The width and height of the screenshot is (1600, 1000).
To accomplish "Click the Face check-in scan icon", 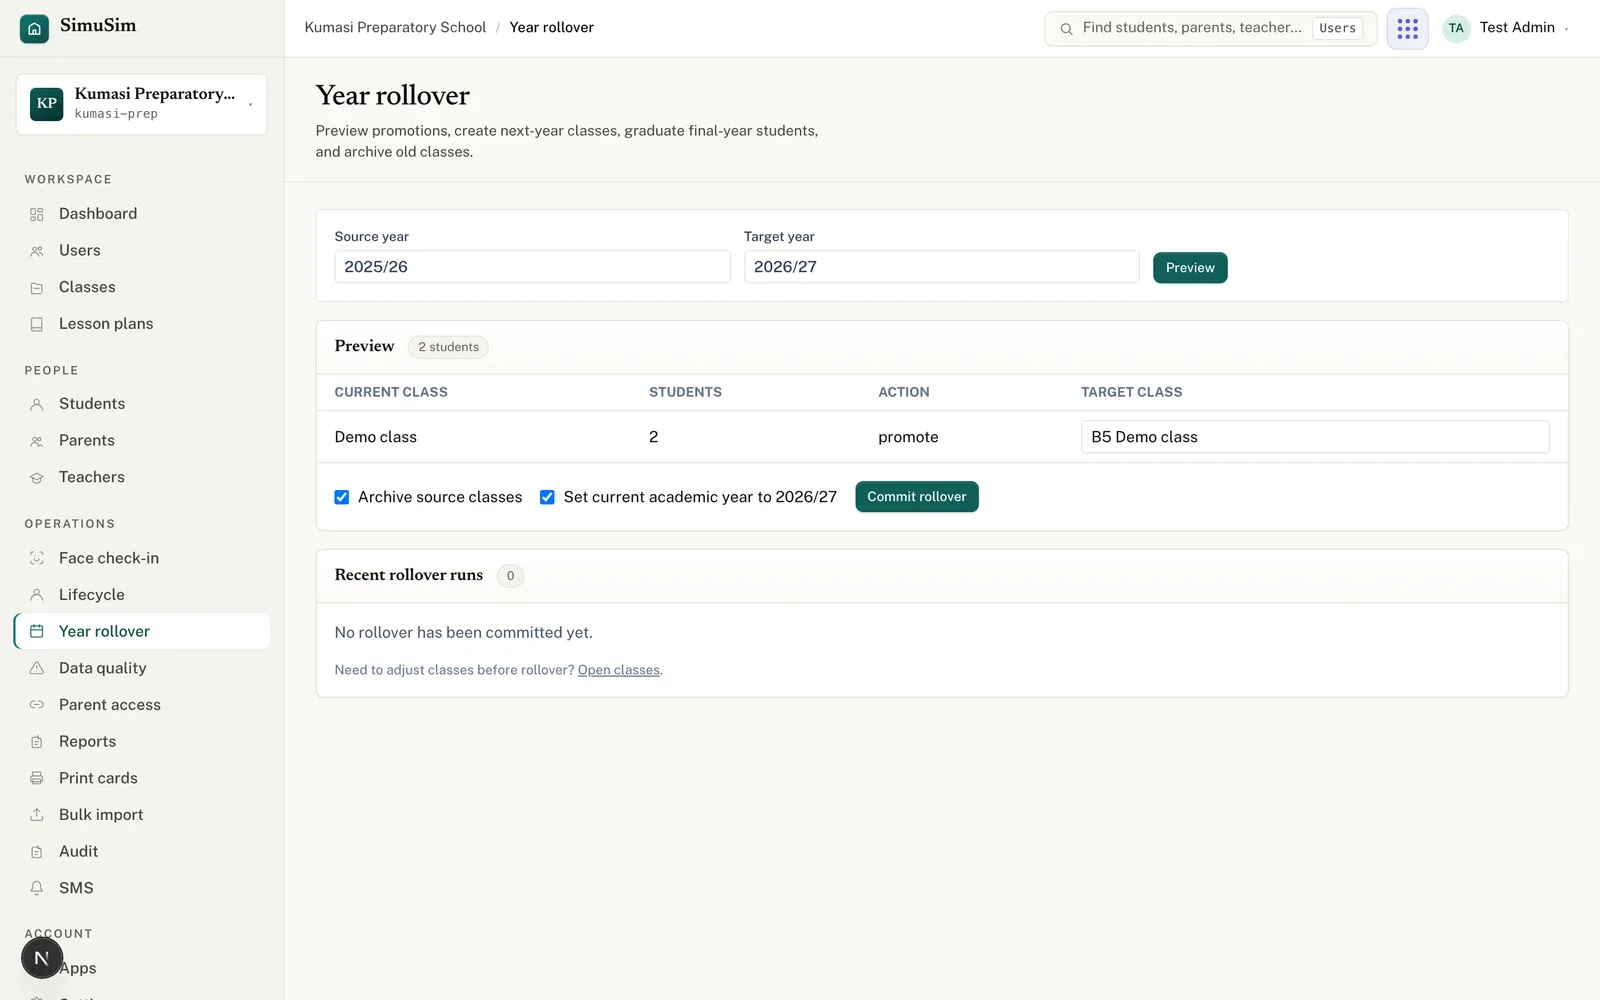I will pyautogui.click(x=37, y=558).
